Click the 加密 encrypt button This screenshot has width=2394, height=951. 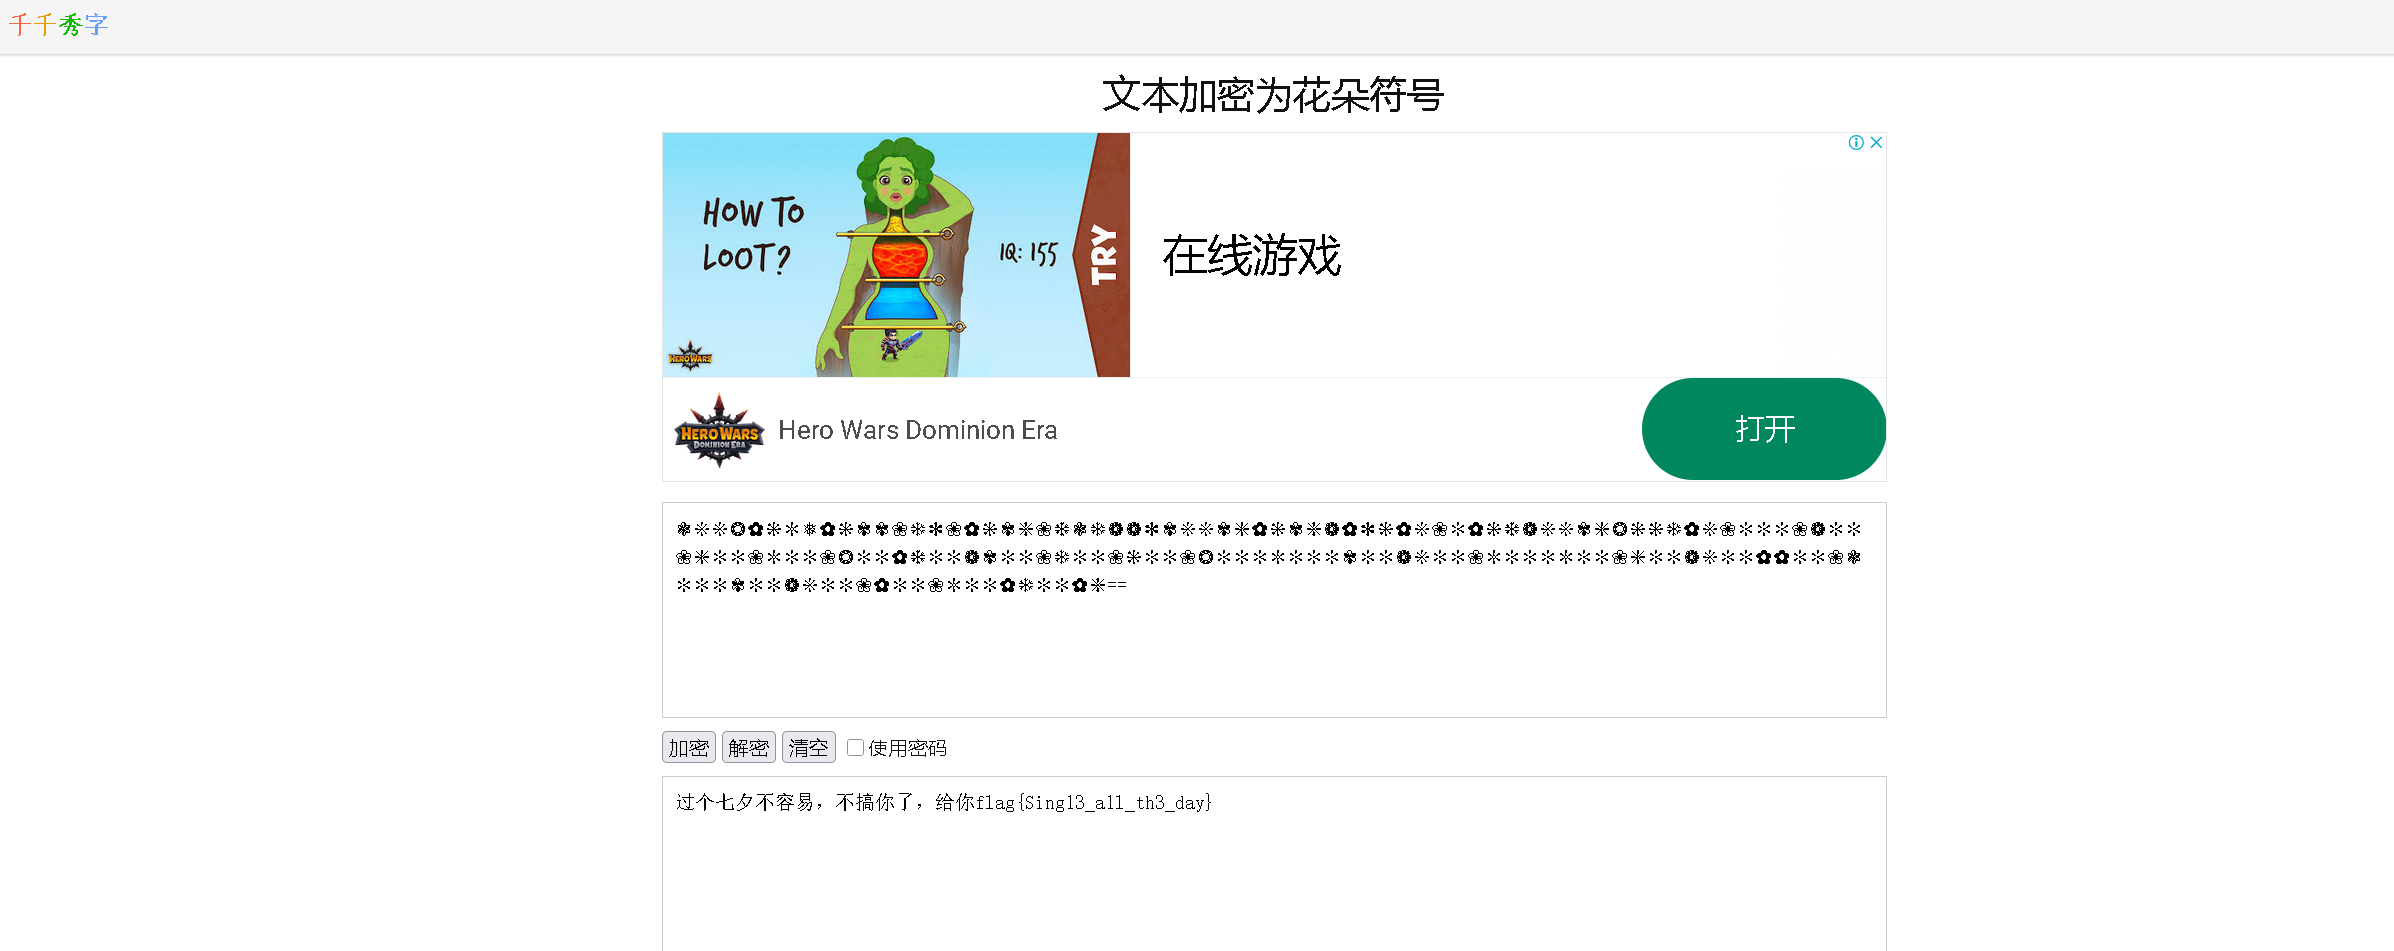tap(689, 747)
